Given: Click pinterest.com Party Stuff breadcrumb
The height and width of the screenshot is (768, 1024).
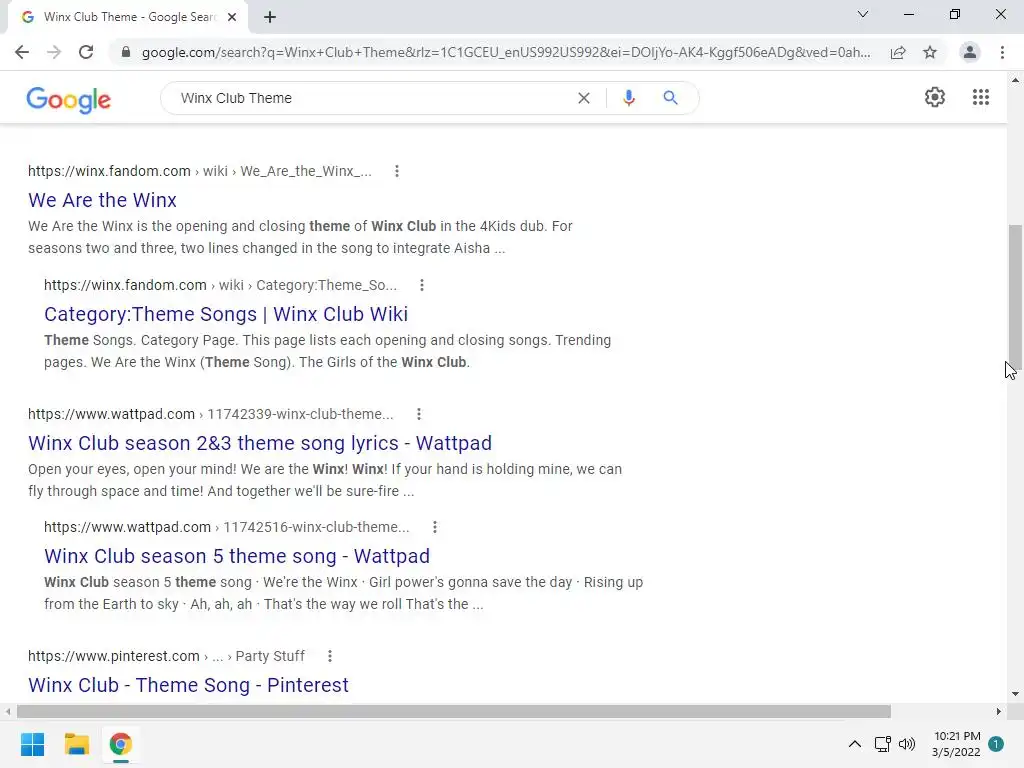Looking at the screenshot, I should tap(270, 656).
